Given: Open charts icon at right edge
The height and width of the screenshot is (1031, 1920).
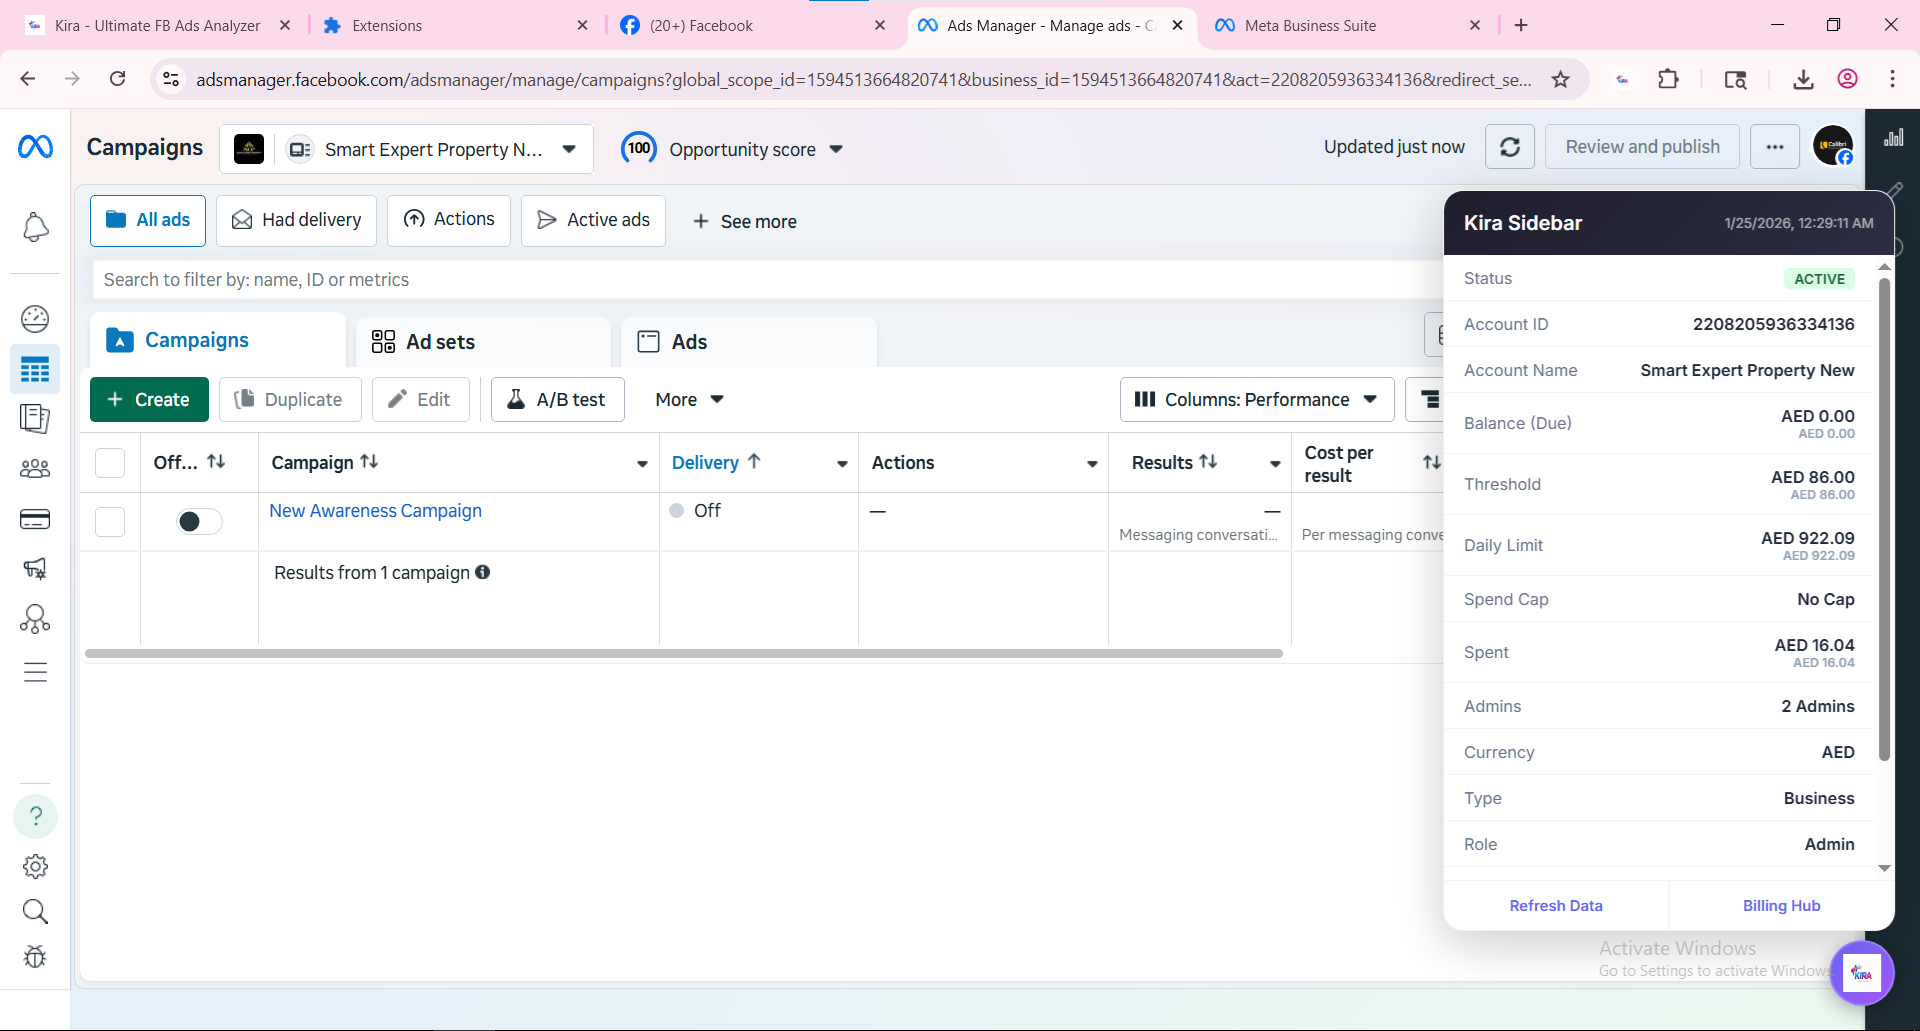Looking at the screenshot, I should 1893,138.
